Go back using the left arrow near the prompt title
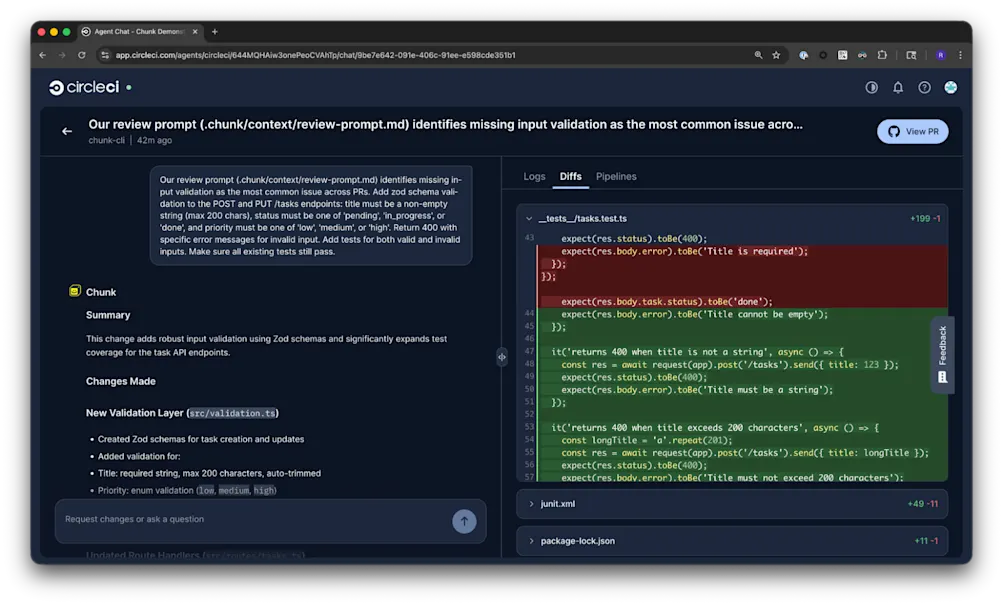Image resolution: width=1003 pixels, height=605 pixels. click(66, 131)
